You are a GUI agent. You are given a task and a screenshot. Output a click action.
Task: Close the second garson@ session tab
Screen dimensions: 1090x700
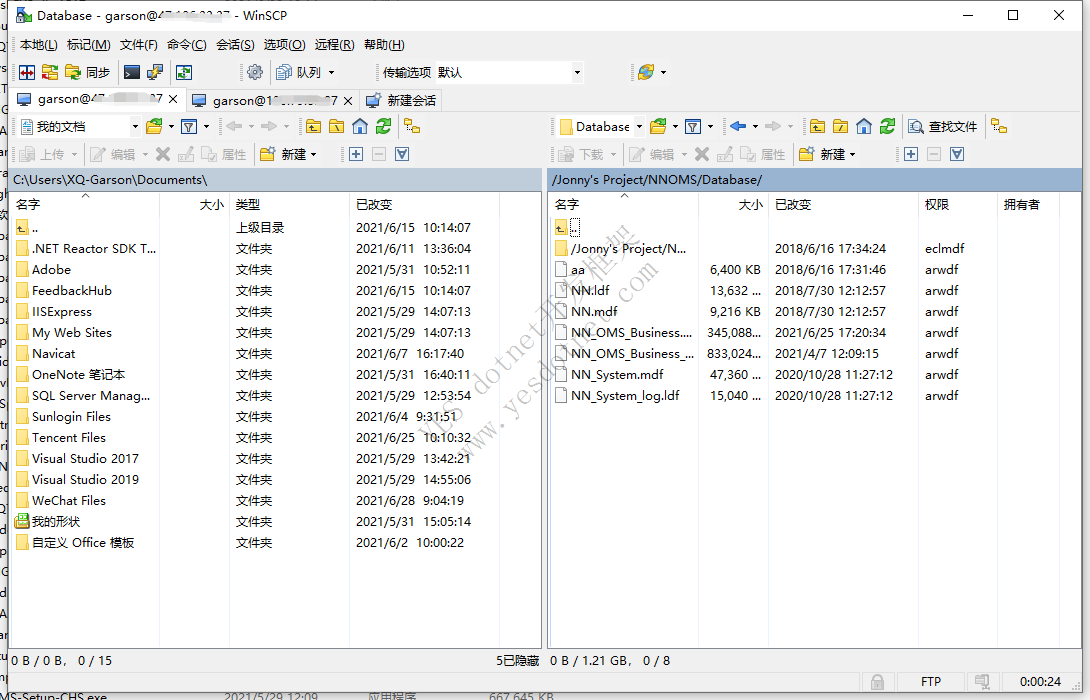[x=348, y=101]
